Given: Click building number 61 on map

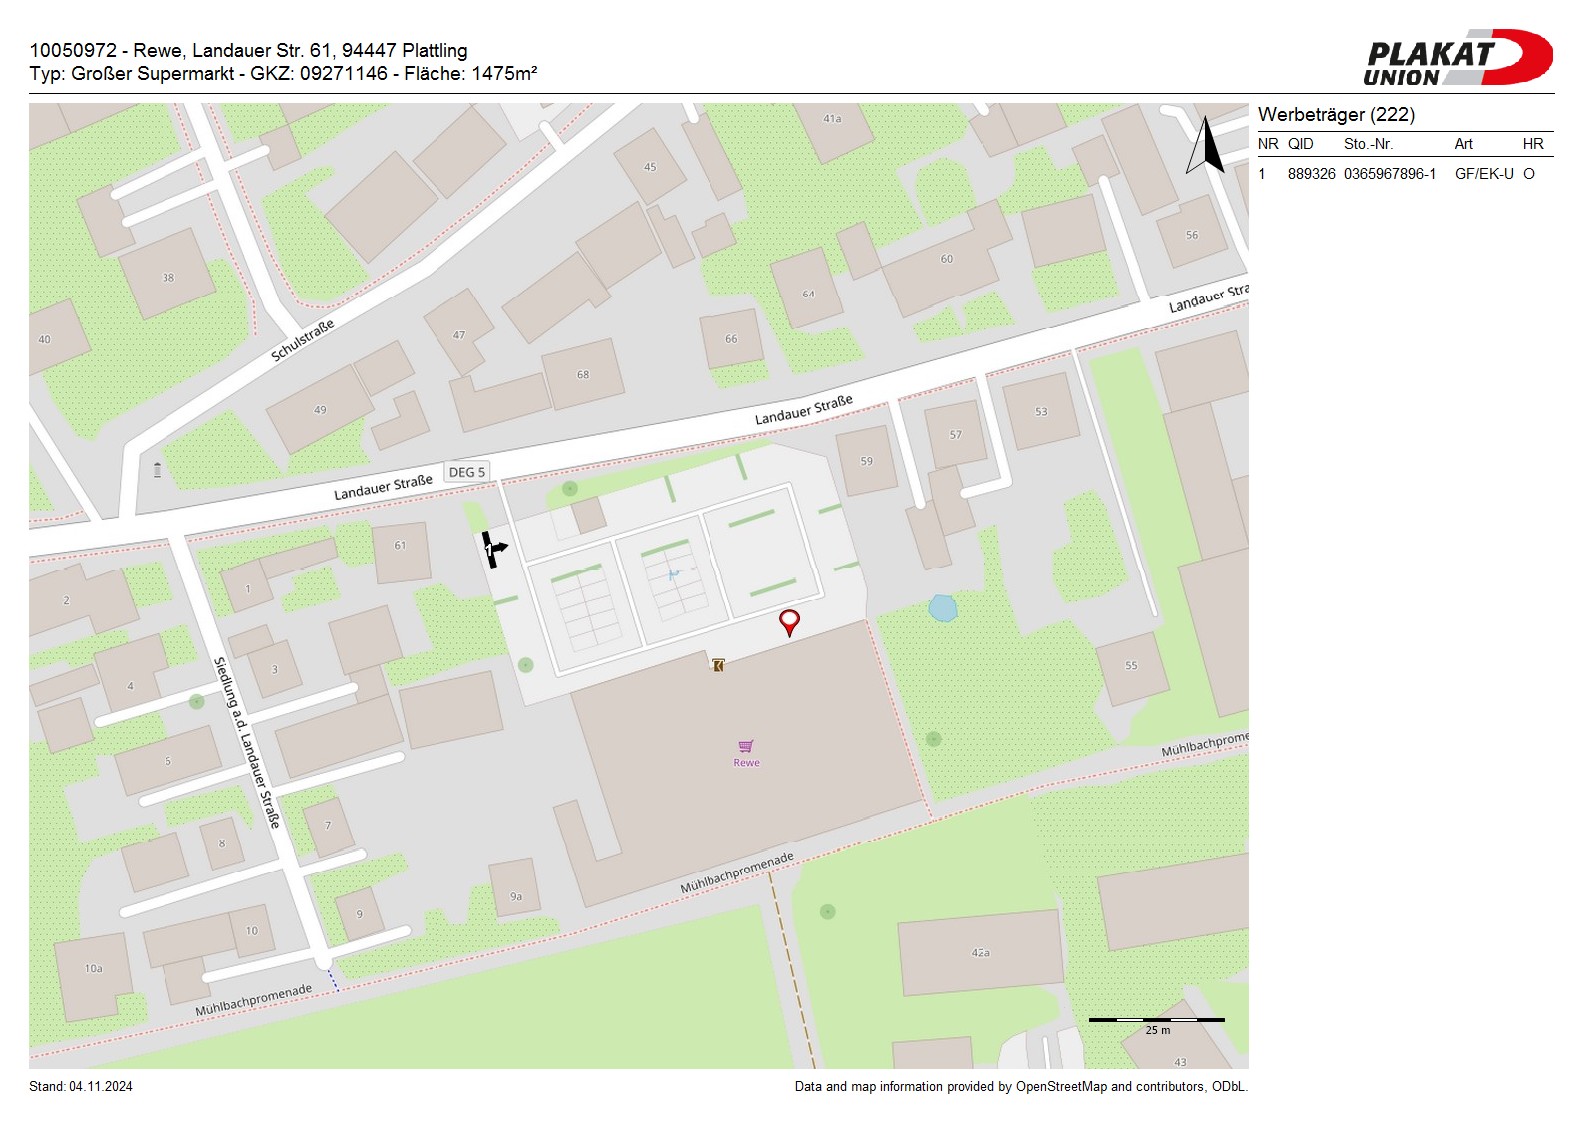Looking at the screenshot, I should pyautogui.click(x=400, y=546).
